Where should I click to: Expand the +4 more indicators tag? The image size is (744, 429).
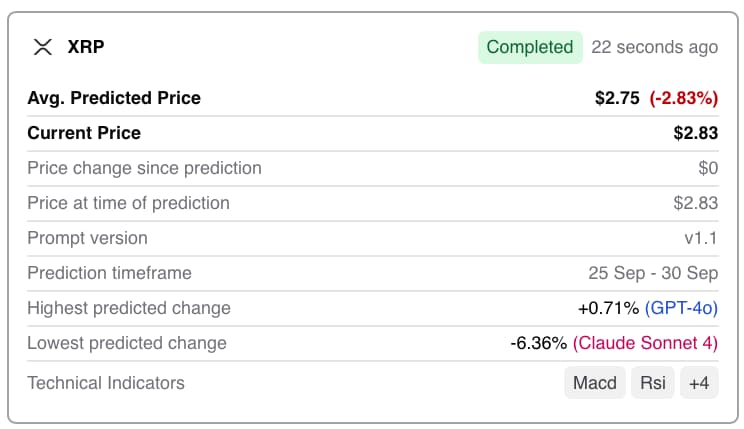pos(699,383)
